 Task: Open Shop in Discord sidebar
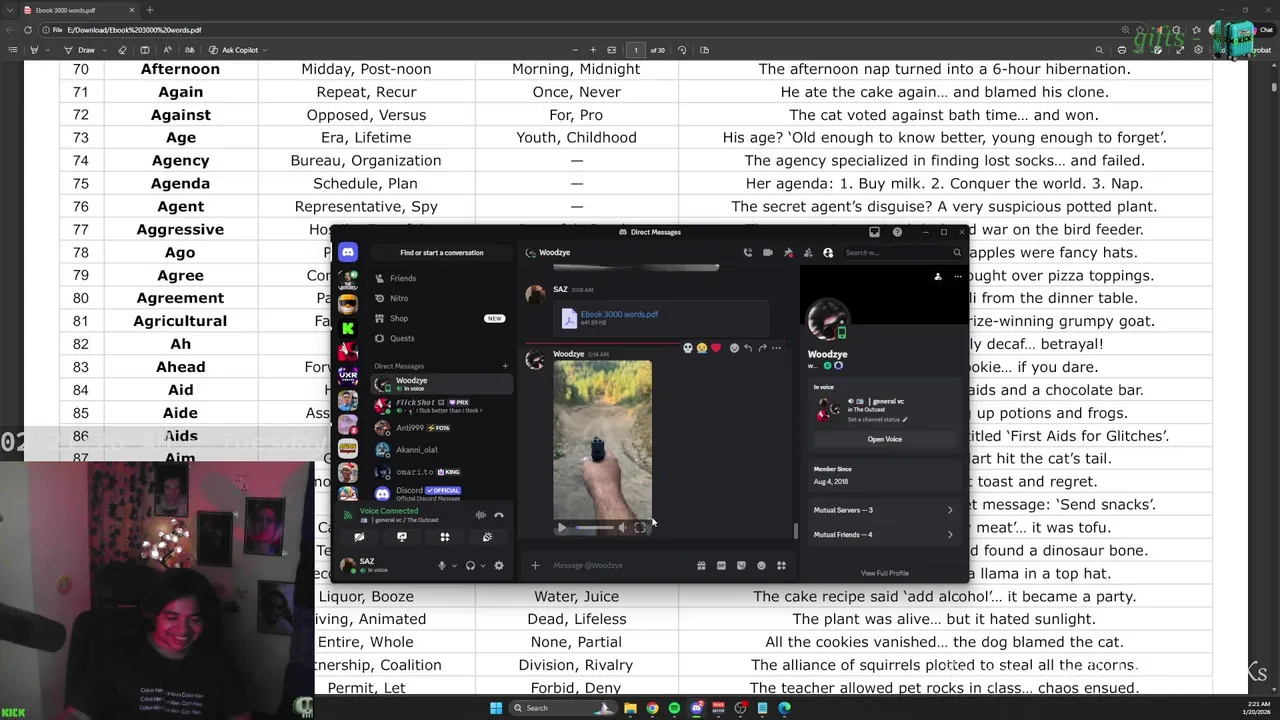441,318
